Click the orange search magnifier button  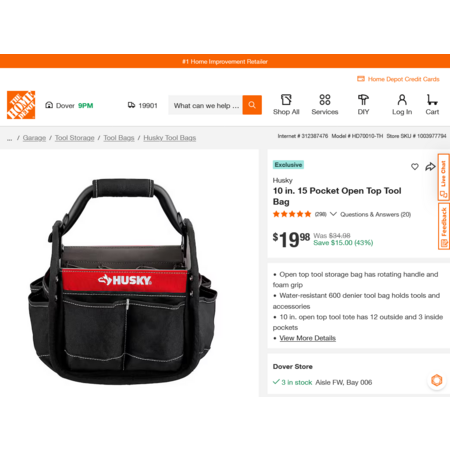click(x=252, y=105)
